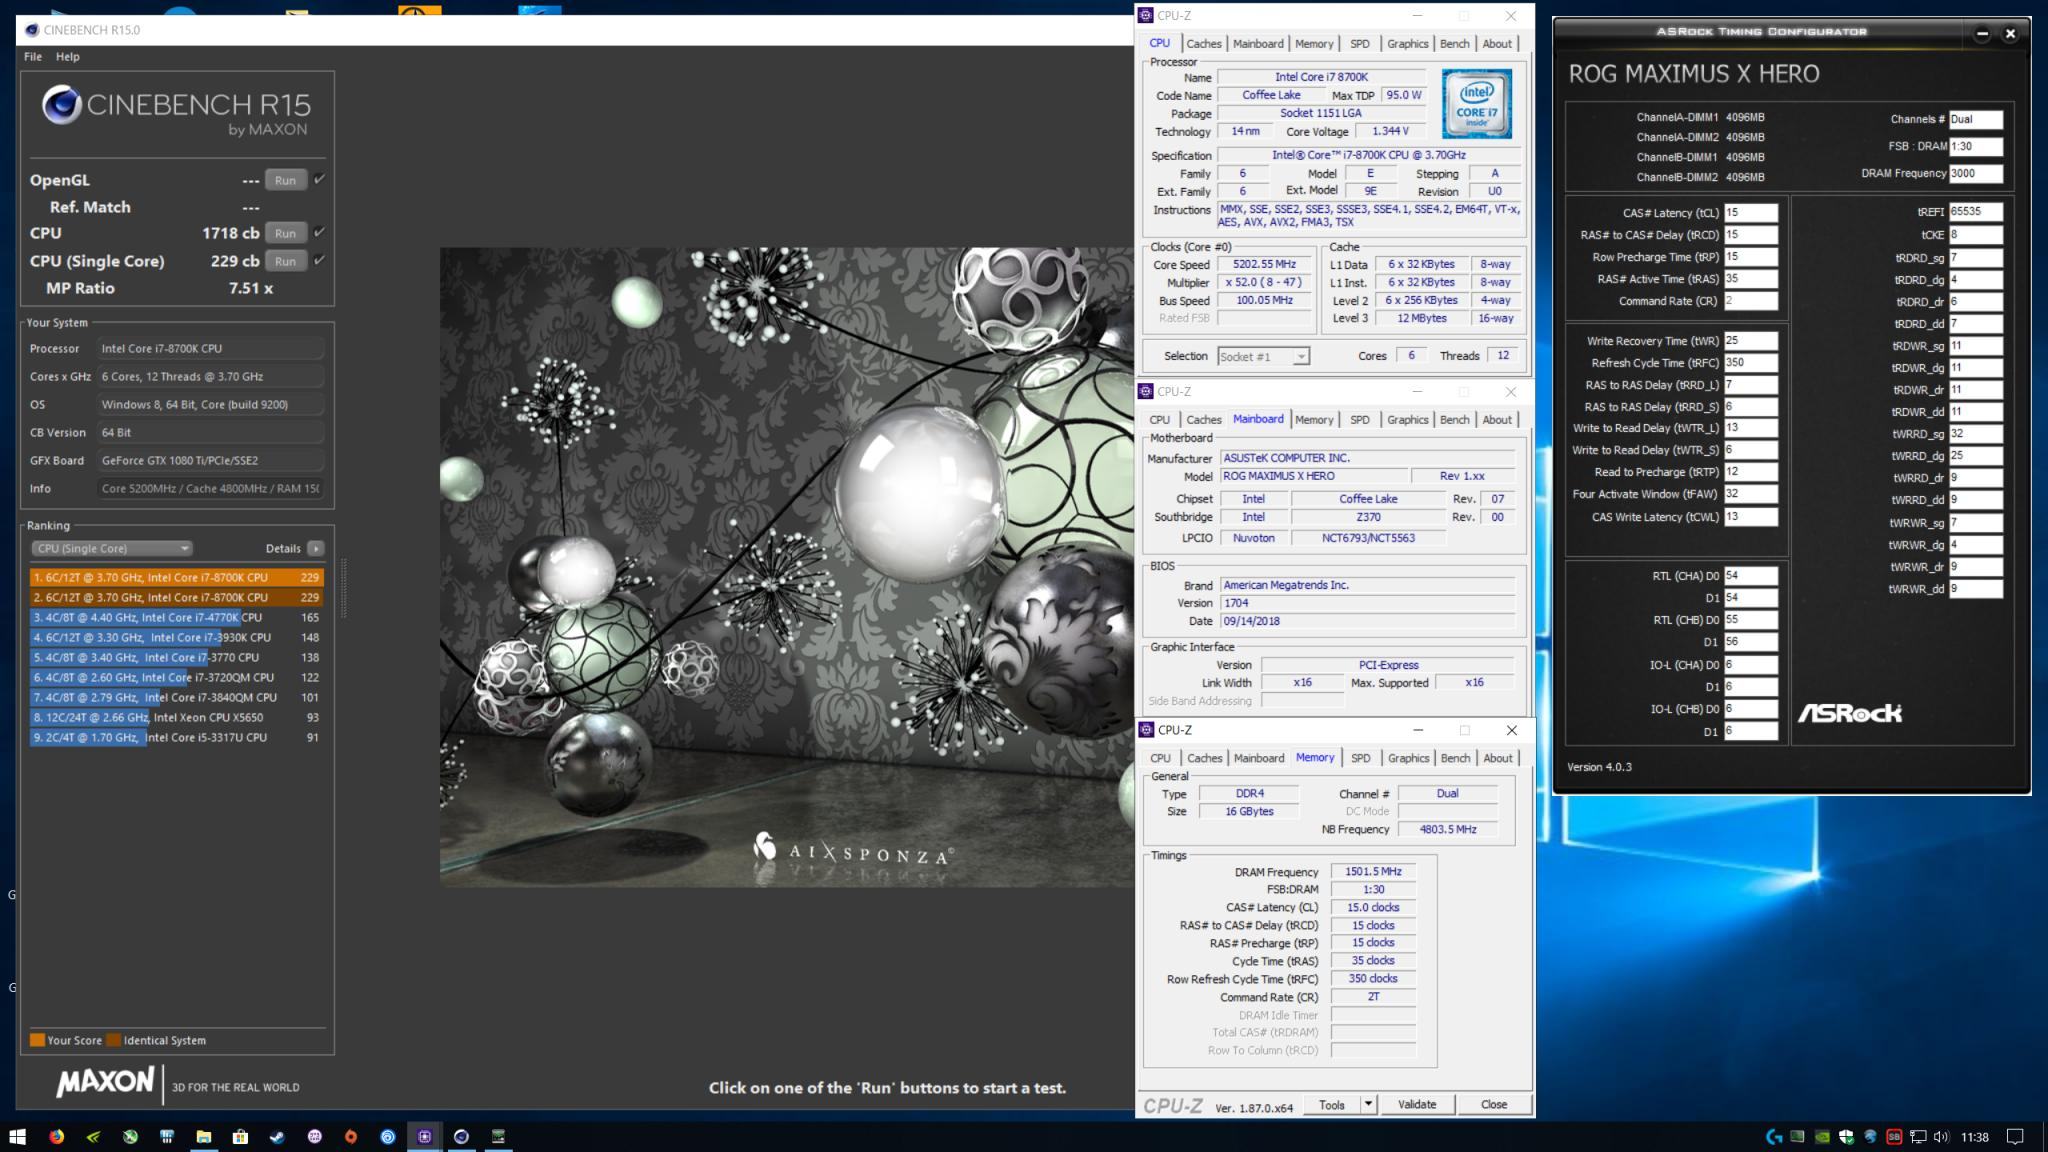Click the FSB : DRAM field in ASRock
This screenshot has width=2048, height=1152.
tap(1975, 146)
